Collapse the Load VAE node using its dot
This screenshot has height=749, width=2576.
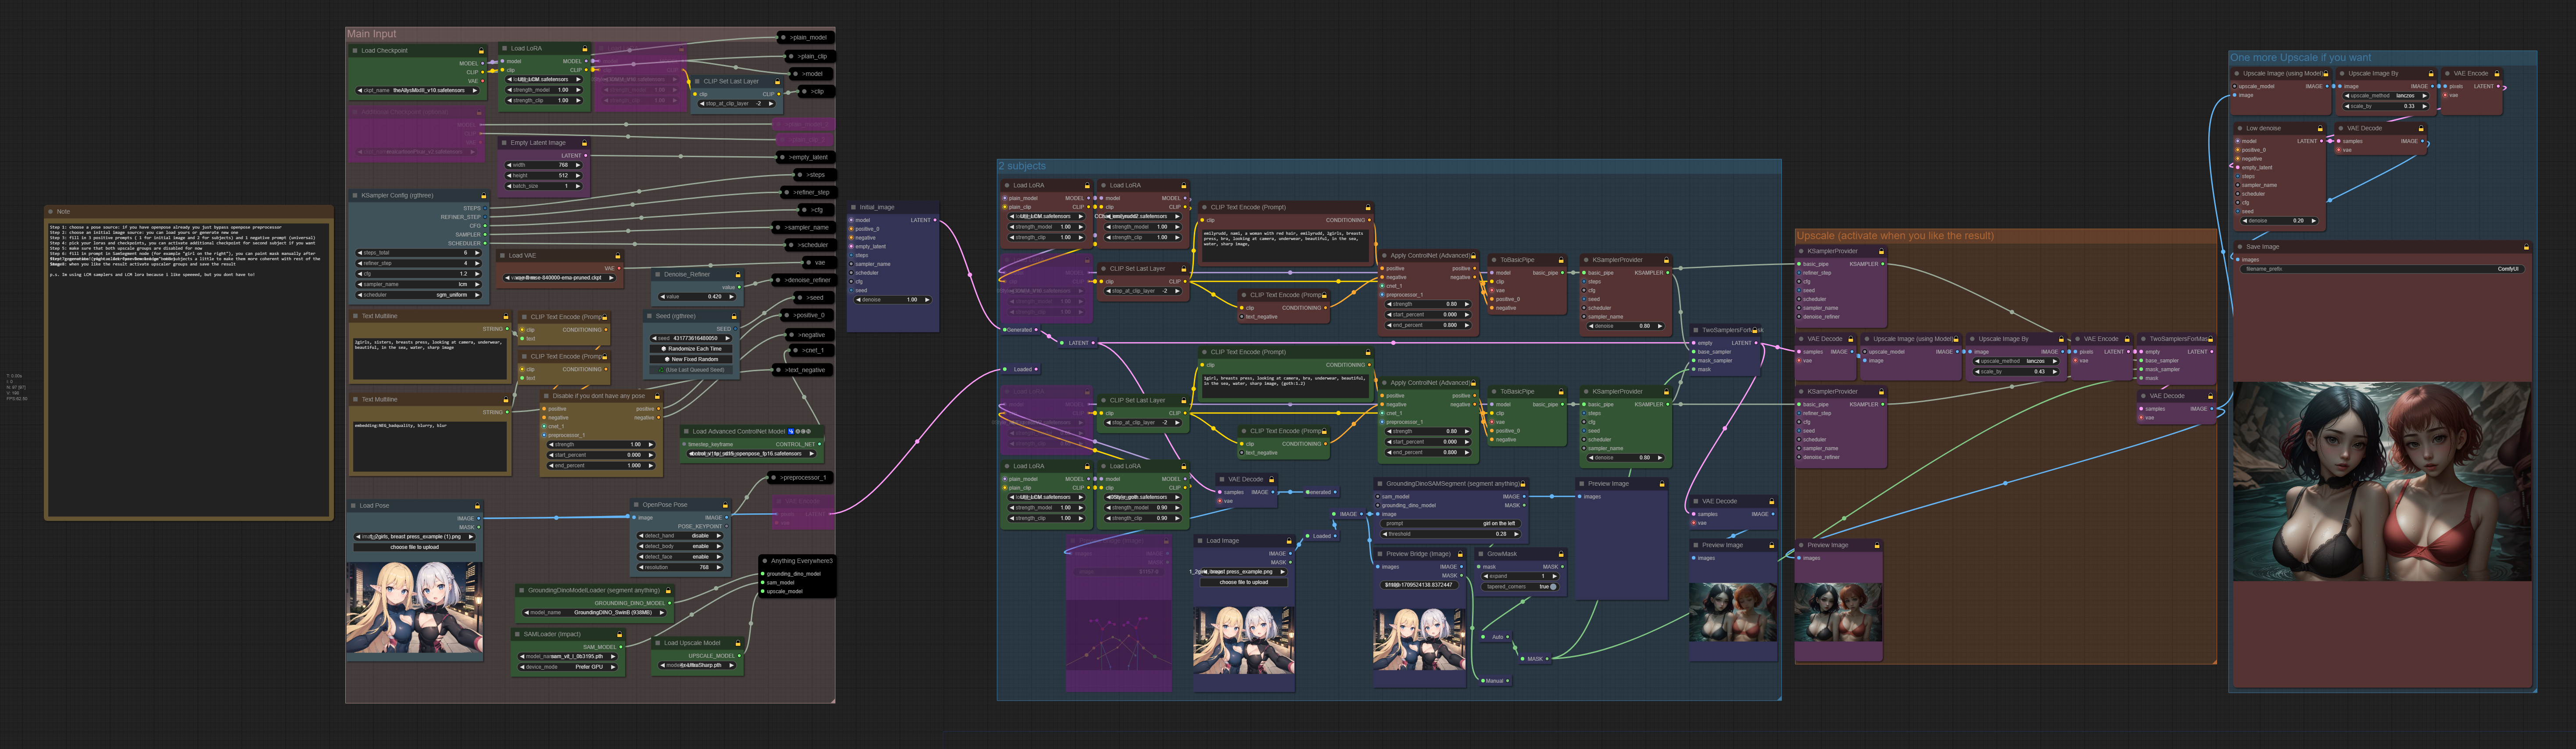(x=503, y=256)
